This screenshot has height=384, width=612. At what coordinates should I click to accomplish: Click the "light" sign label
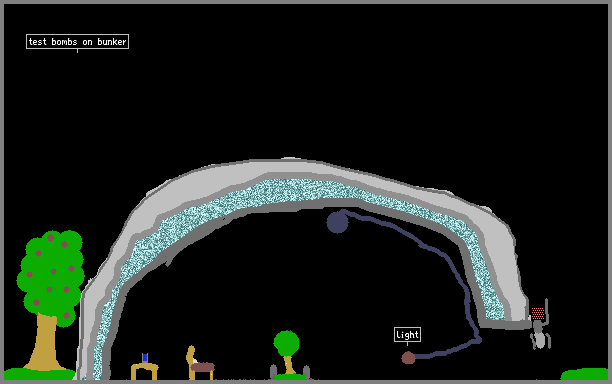click(x=407, y=334)
